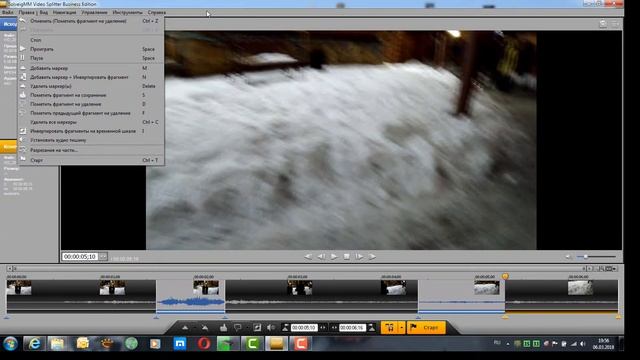Click the Stop button under the video
Viewport: 640px width, 360px height.
click(347, 257)
